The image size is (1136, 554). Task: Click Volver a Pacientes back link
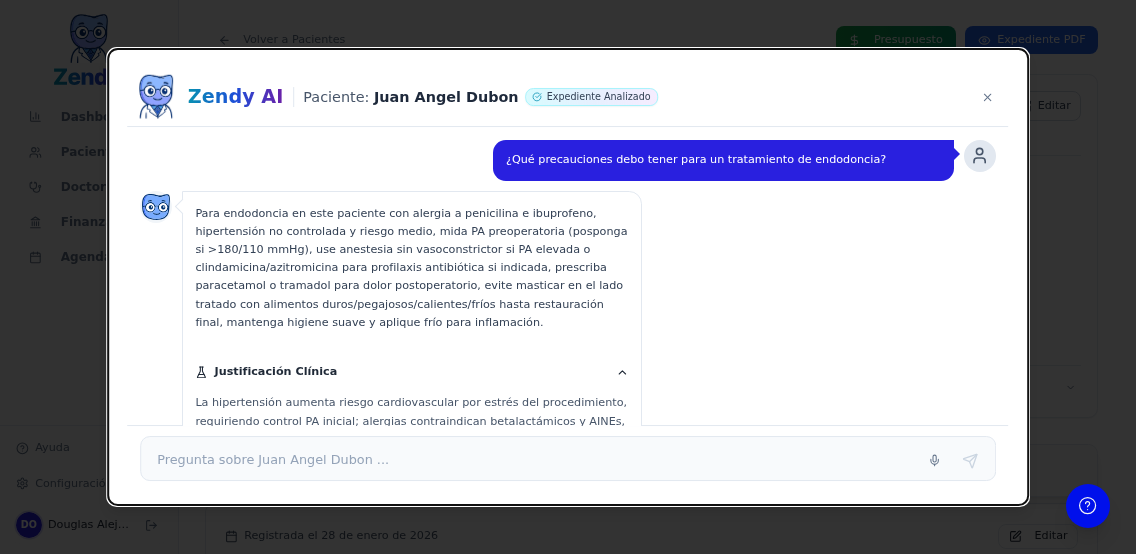(x=283, y=40)
